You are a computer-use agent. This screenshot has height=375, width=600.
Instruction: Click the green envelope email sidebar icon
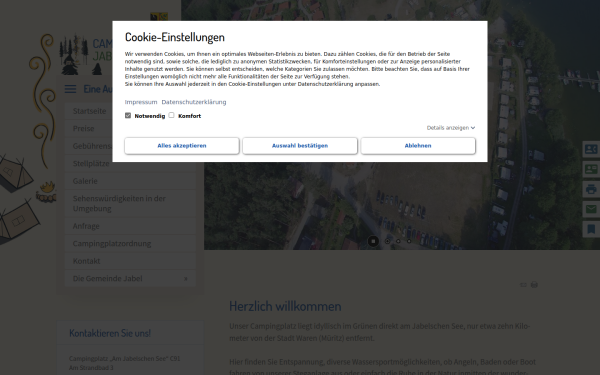591,209
